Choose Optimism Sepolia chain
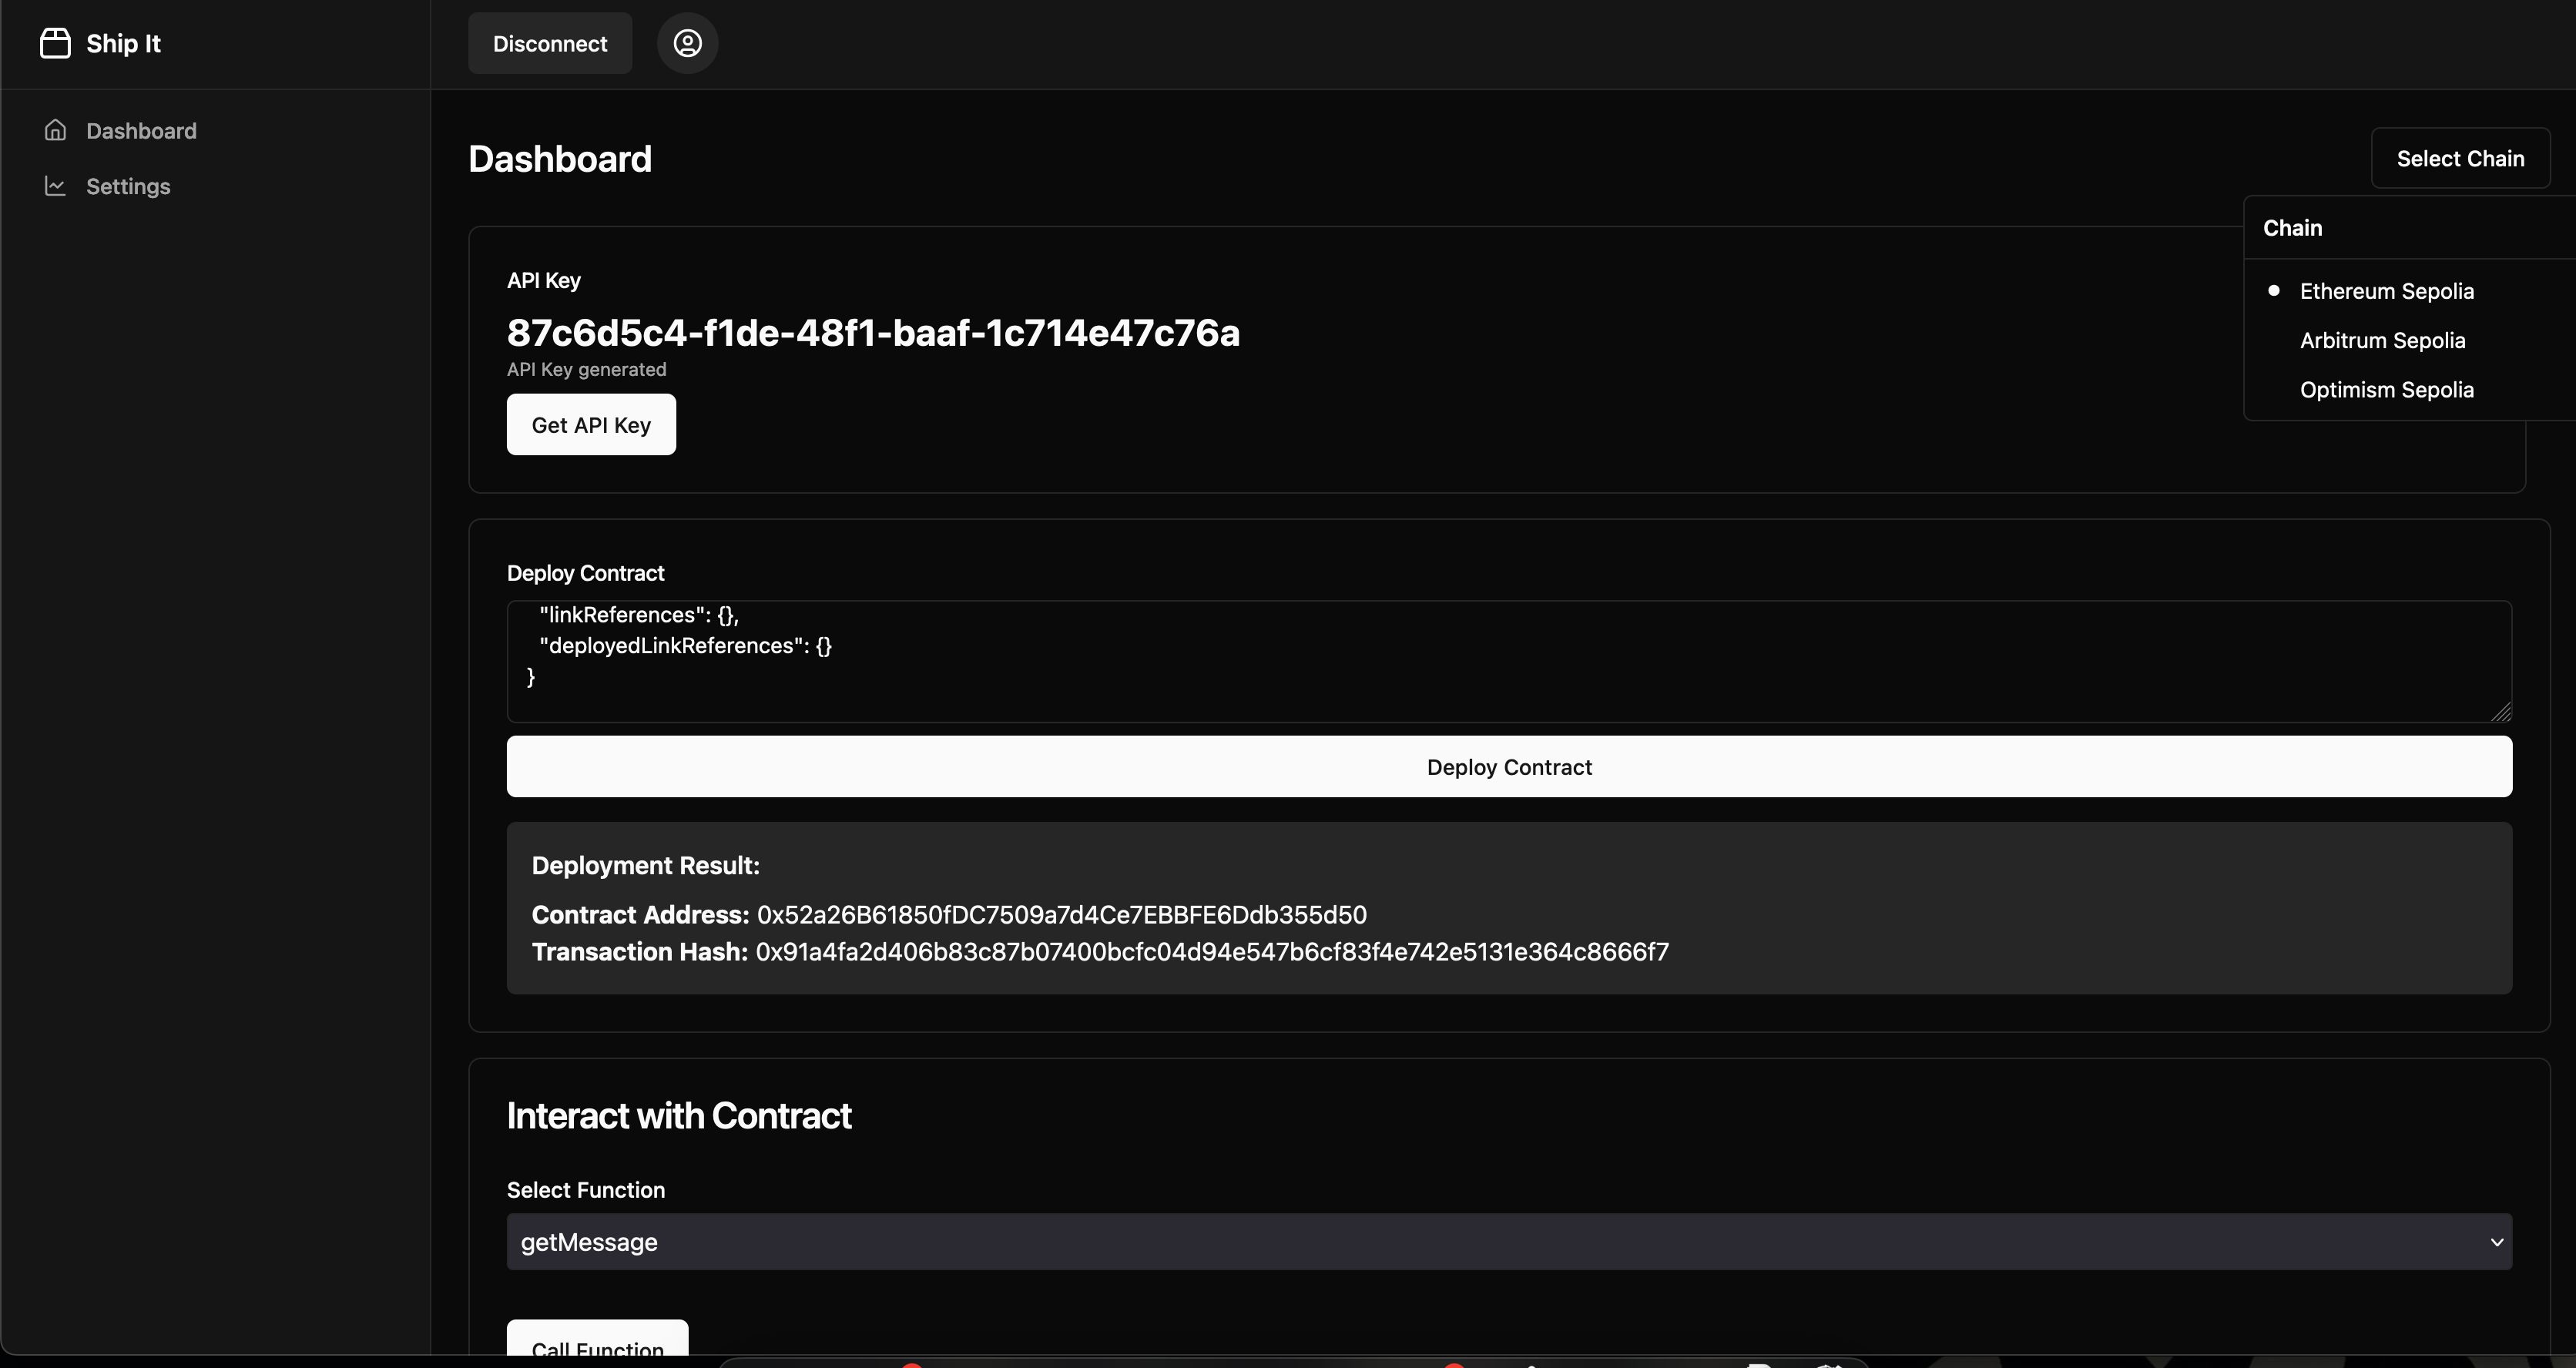Screen dimensions: 2576x1368 2386,390
